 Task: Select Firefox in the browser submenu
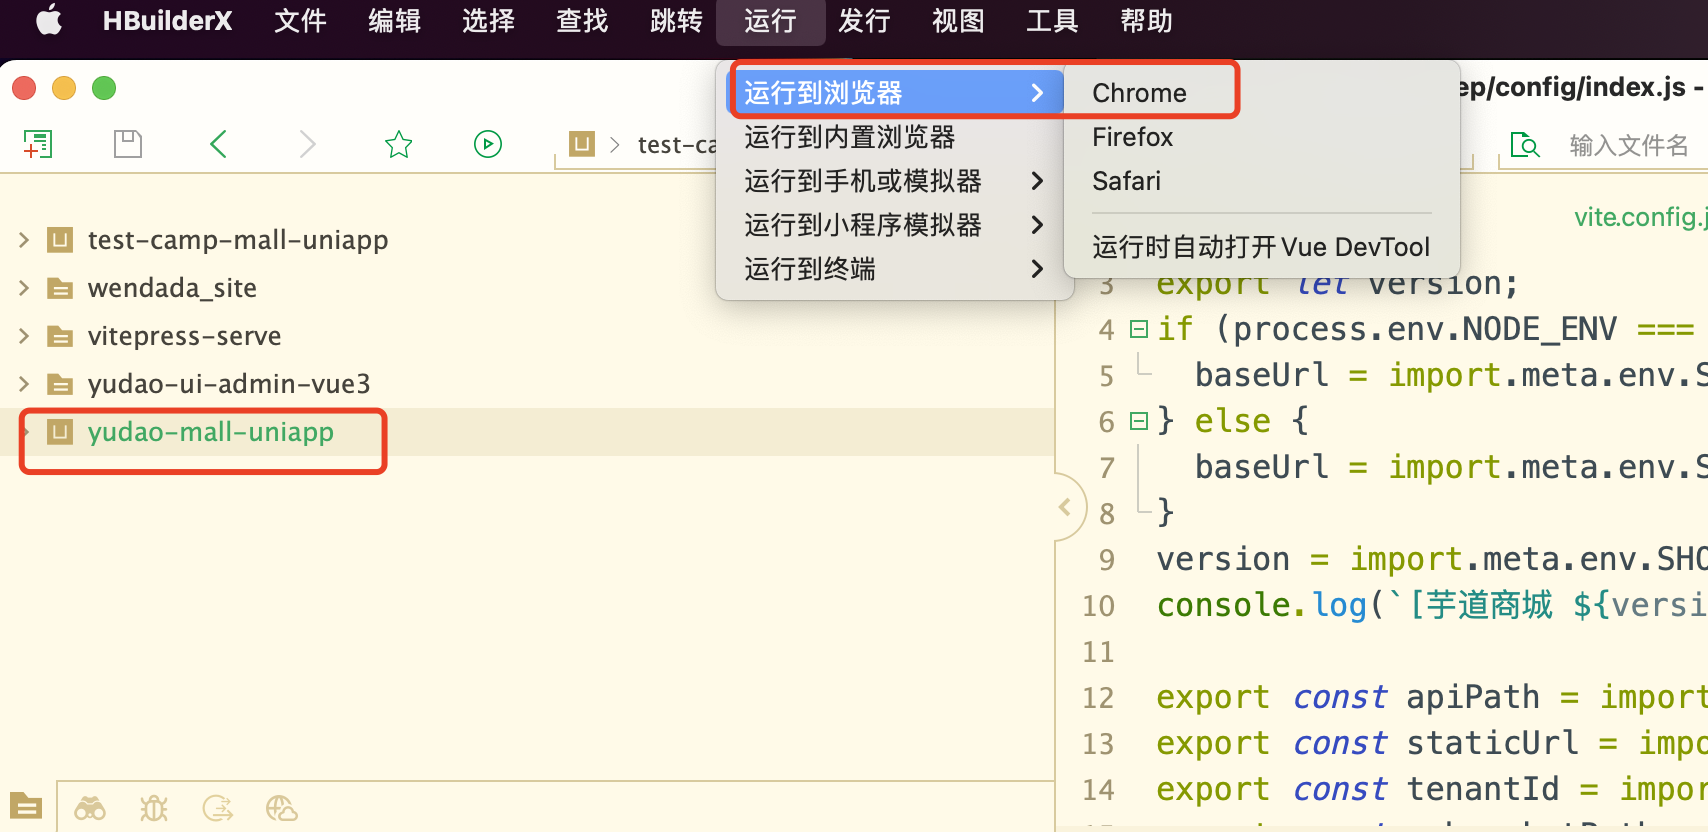(x=1261, y=137)
